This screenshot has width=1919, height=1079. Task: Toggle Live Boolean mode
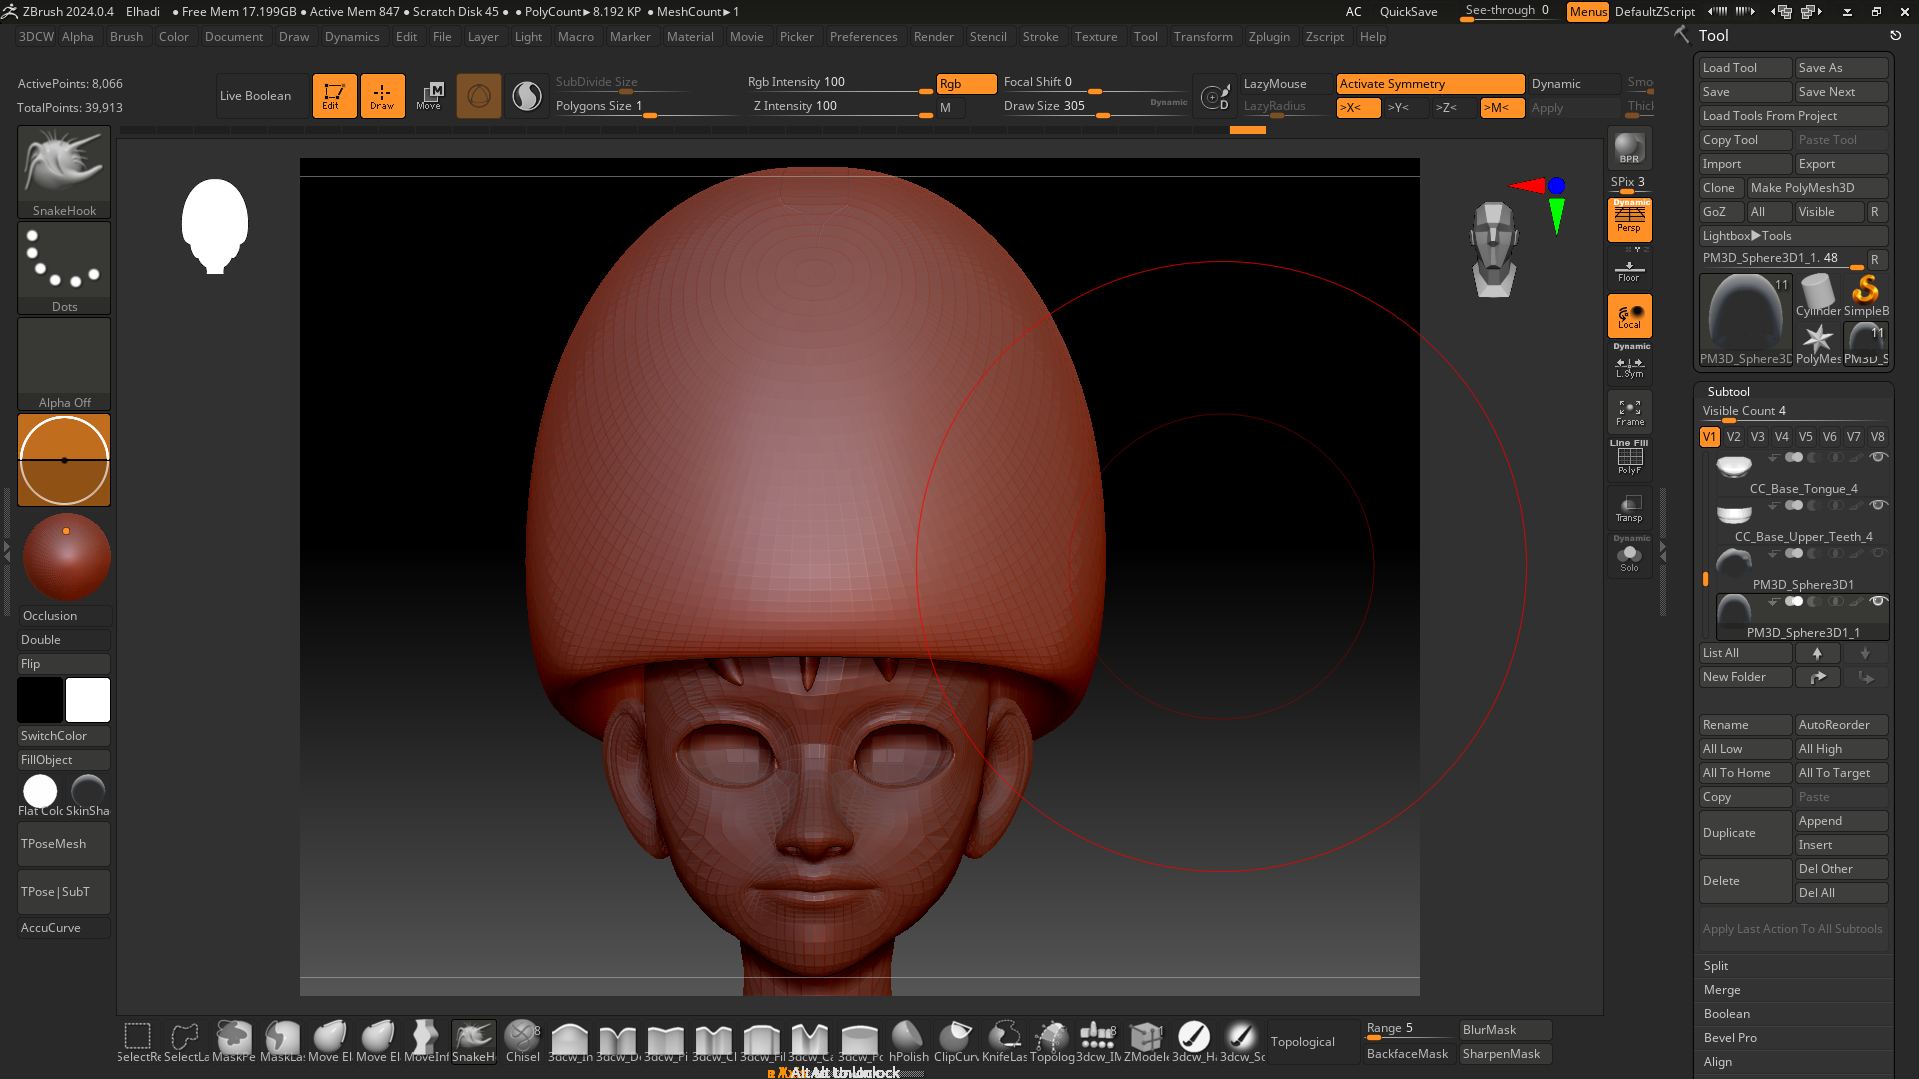tap(262, 96)
